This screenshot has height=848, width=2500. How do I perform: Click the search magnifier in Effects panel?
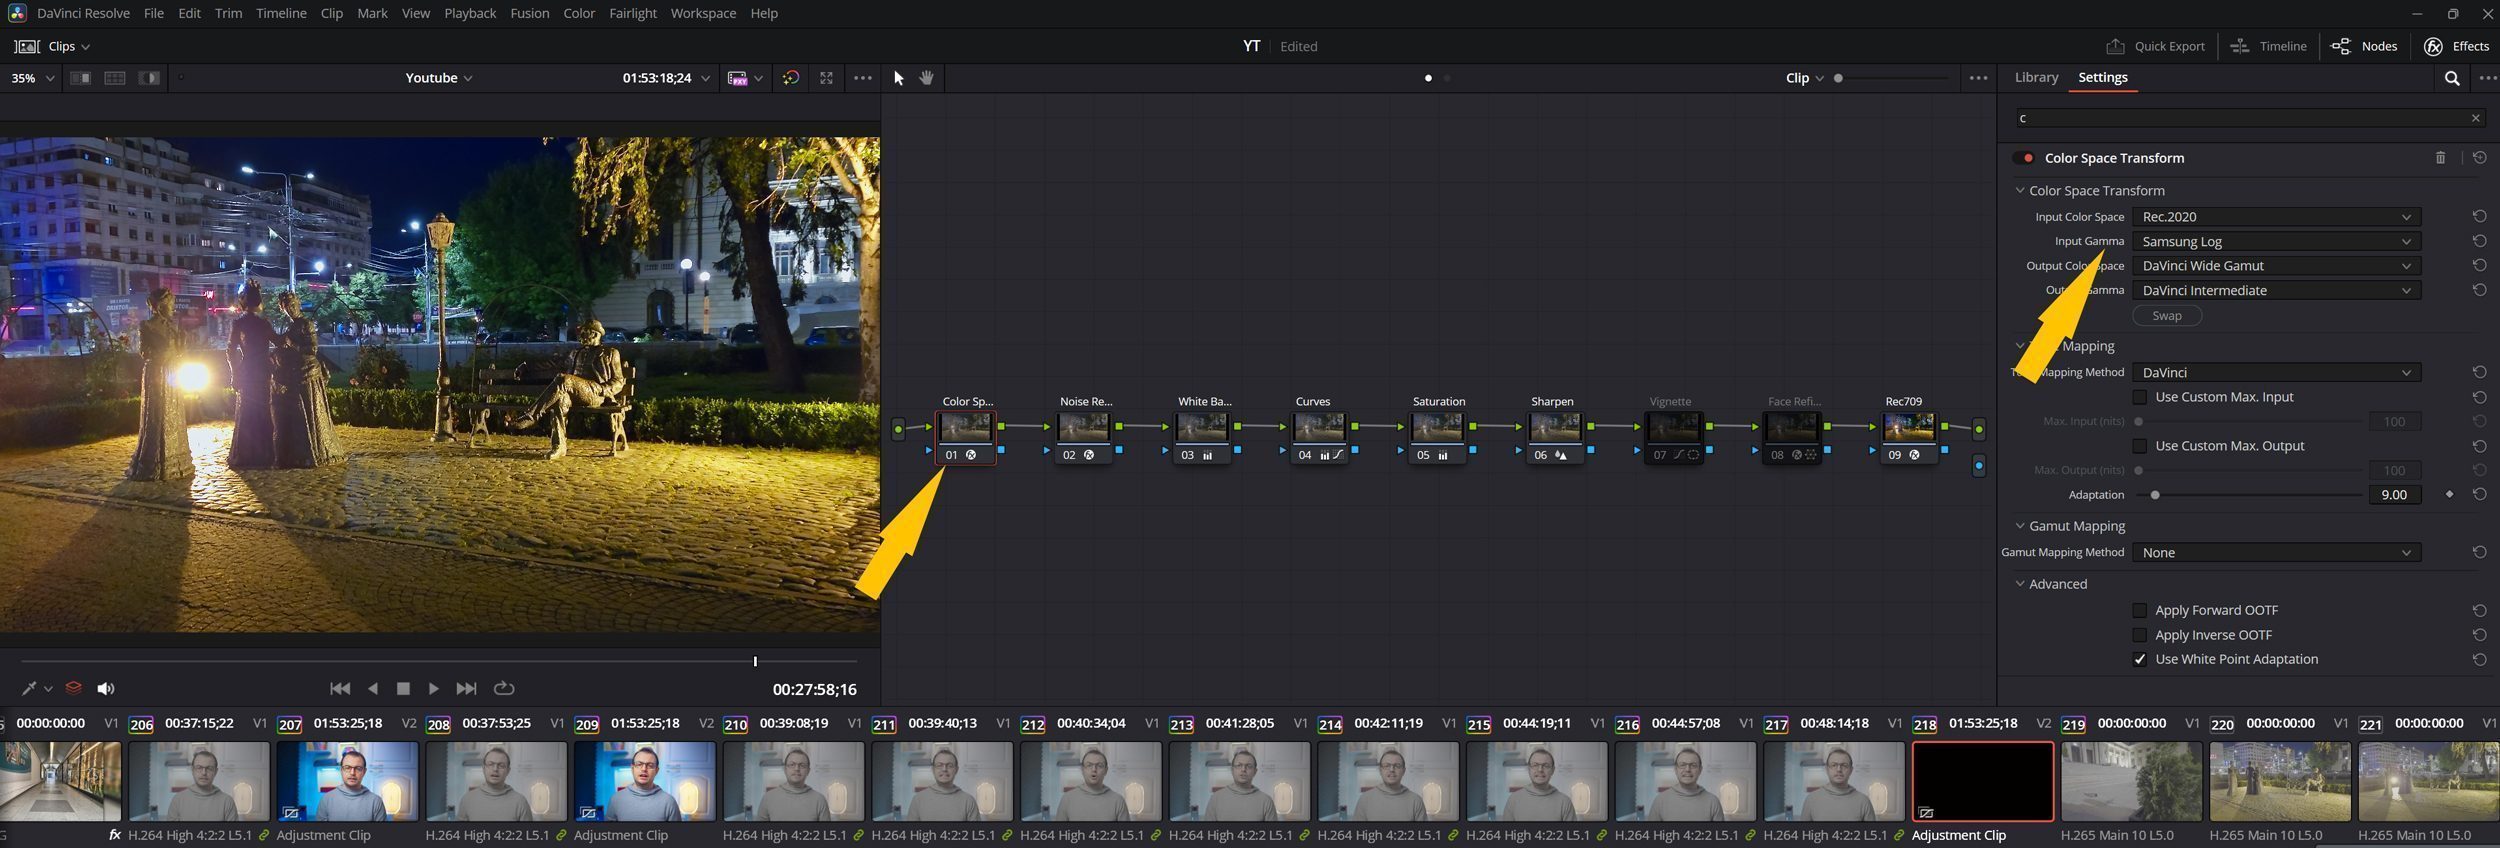[x=2451, y=78]
